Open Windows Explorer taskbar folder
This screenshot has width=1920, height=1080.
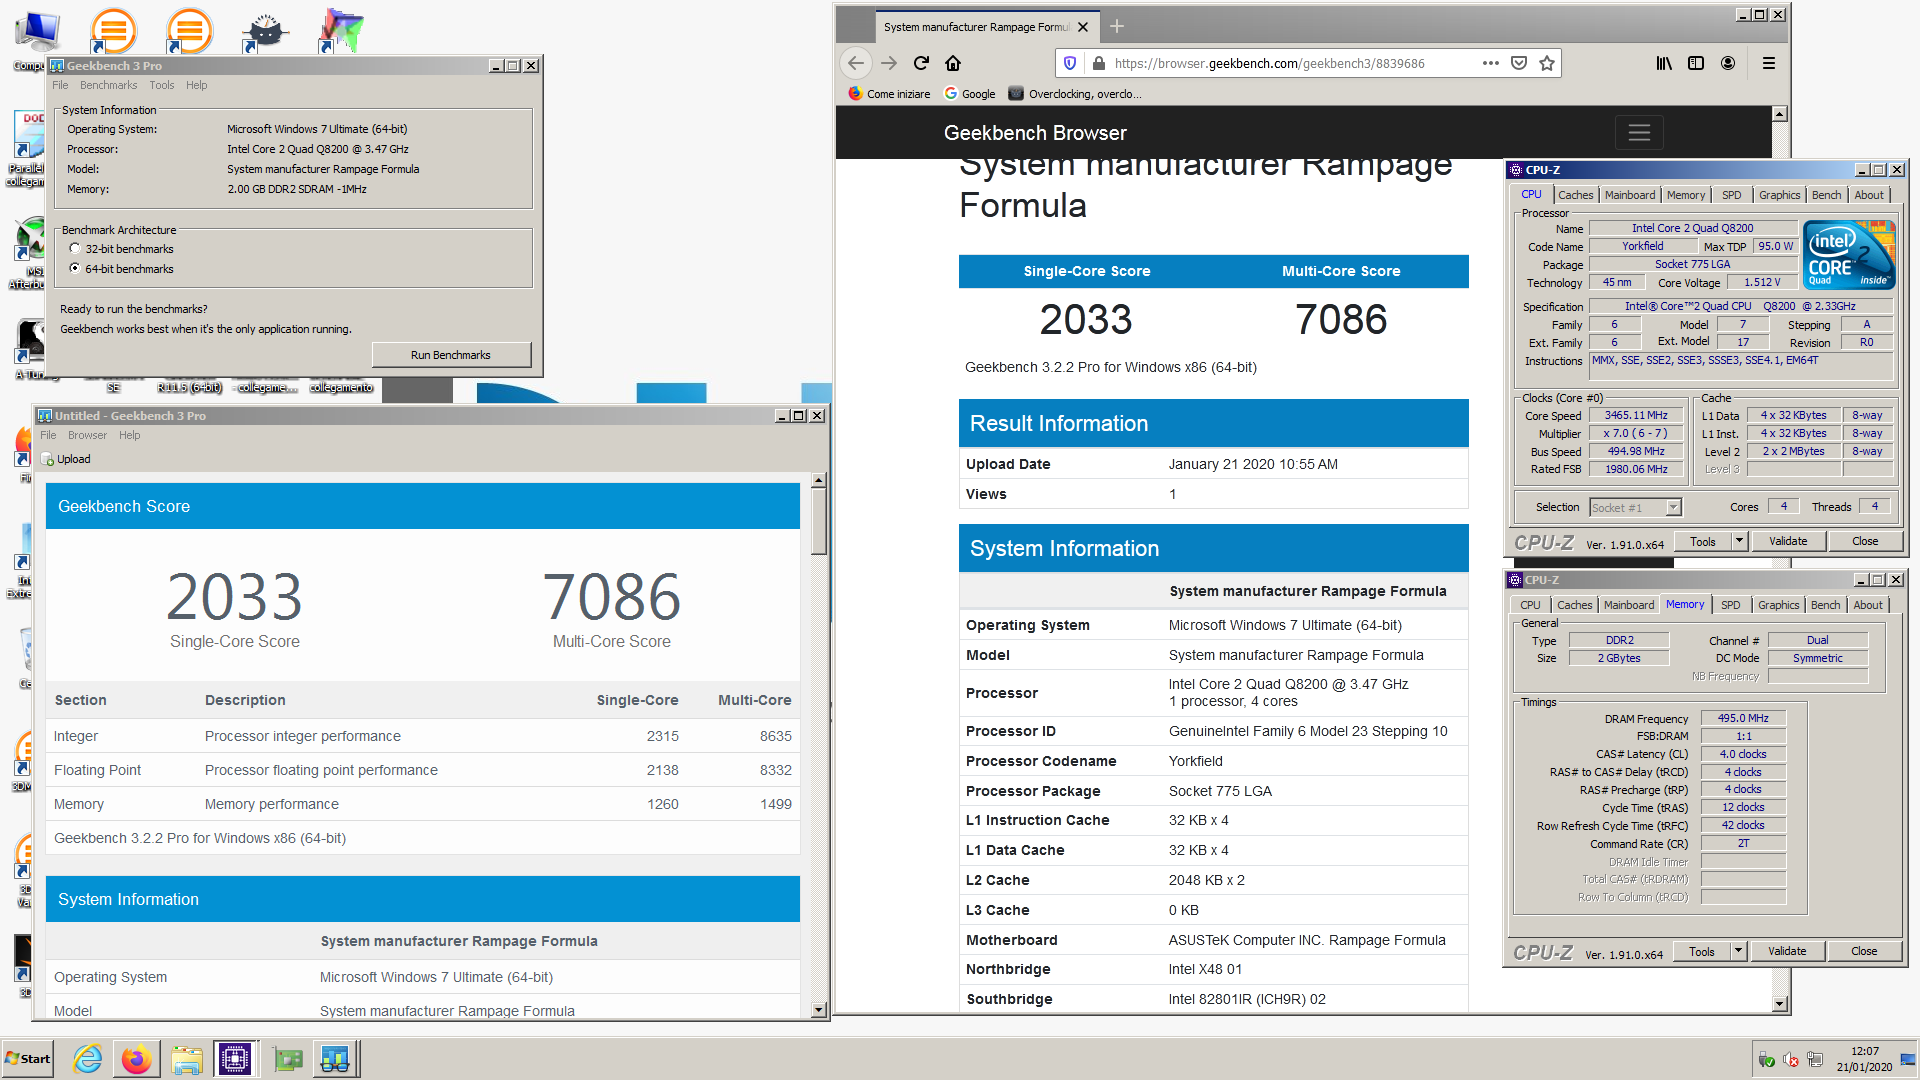click(x=186, y=1059)
